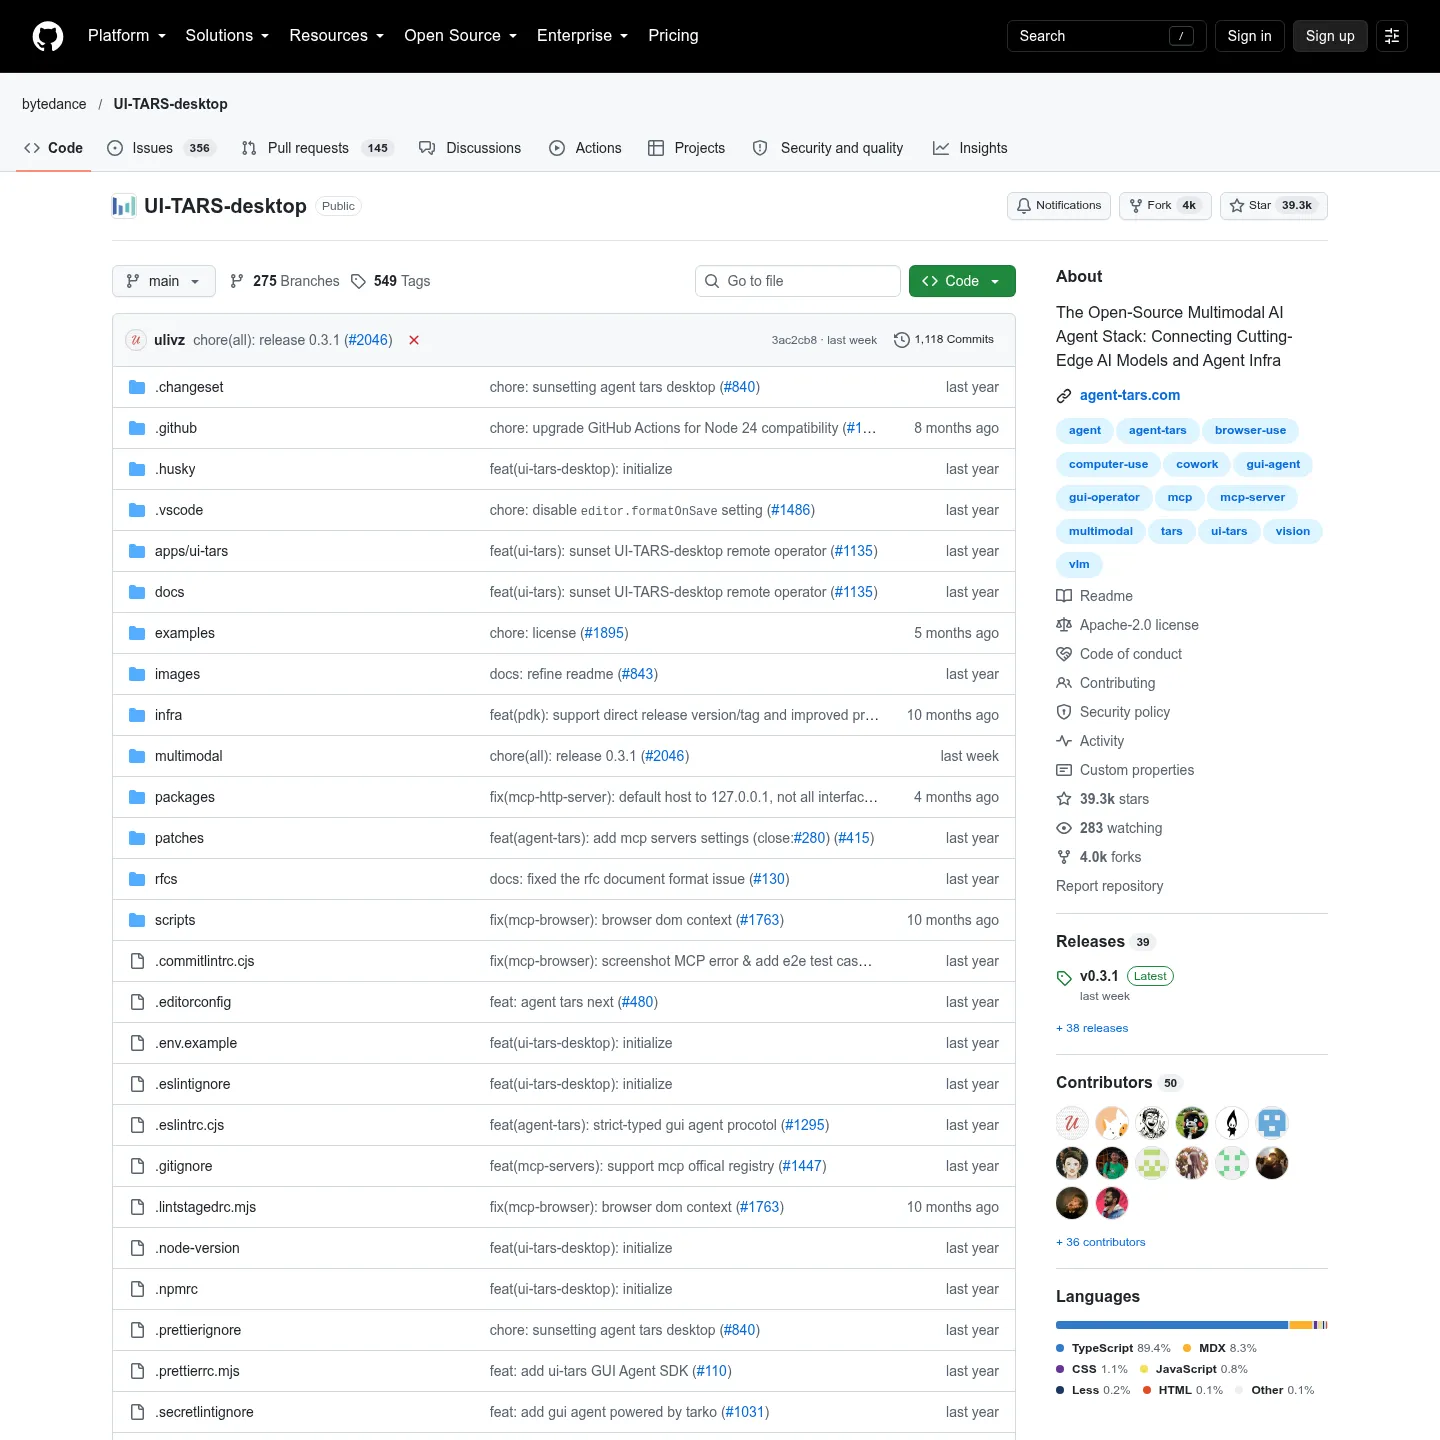Click the Notifications button
Screen dimensions: 1440x1440
pyautogui.click(x=1059, y=206)
